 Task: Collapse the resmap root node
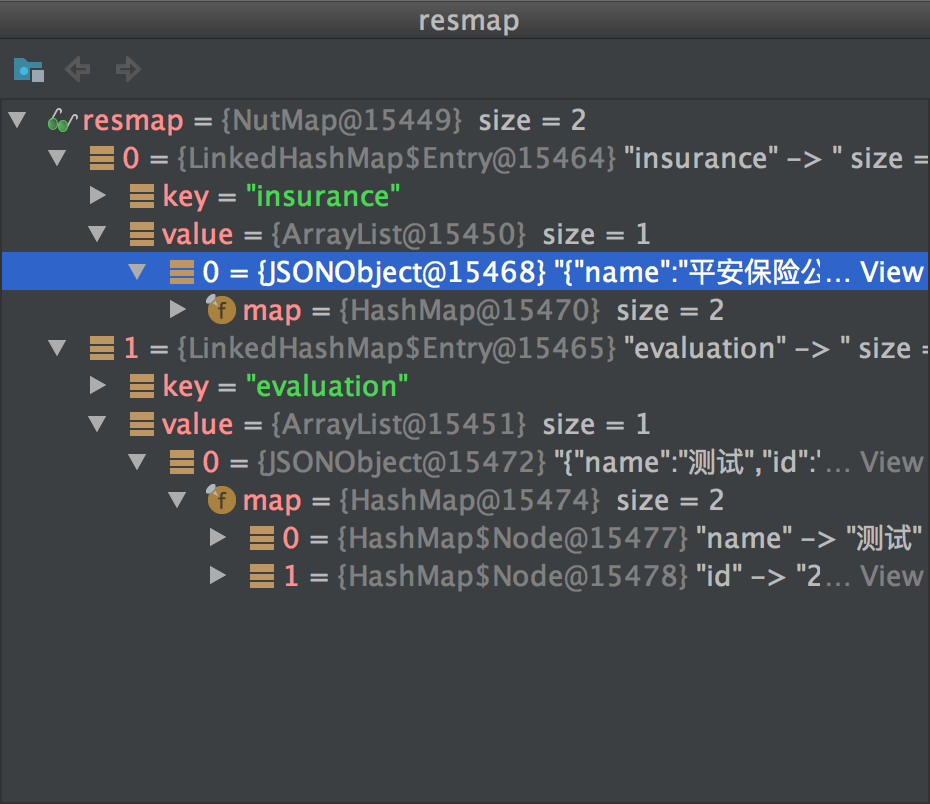tap(17, 121)
